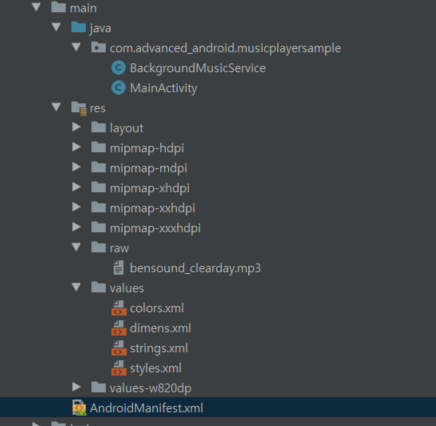Click the mipmap-xhdpi folder icon
This screenshot has width=436, height=426.
98,187
